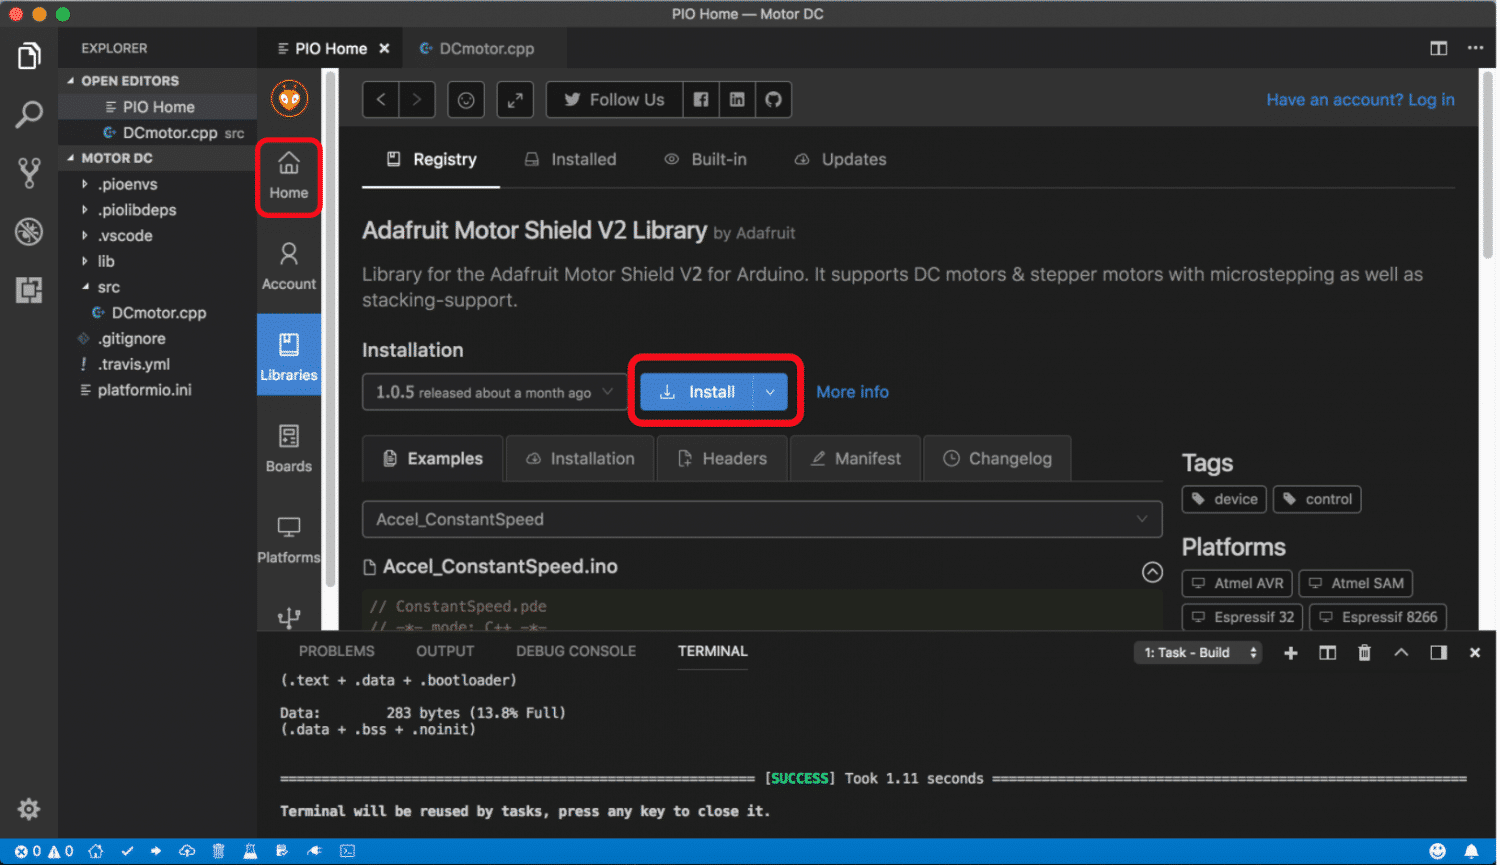Maximize the terminal panel with the up chevron
Image resolution: width=1500 pixels, height=865 pixels.
pos(1401,653)
